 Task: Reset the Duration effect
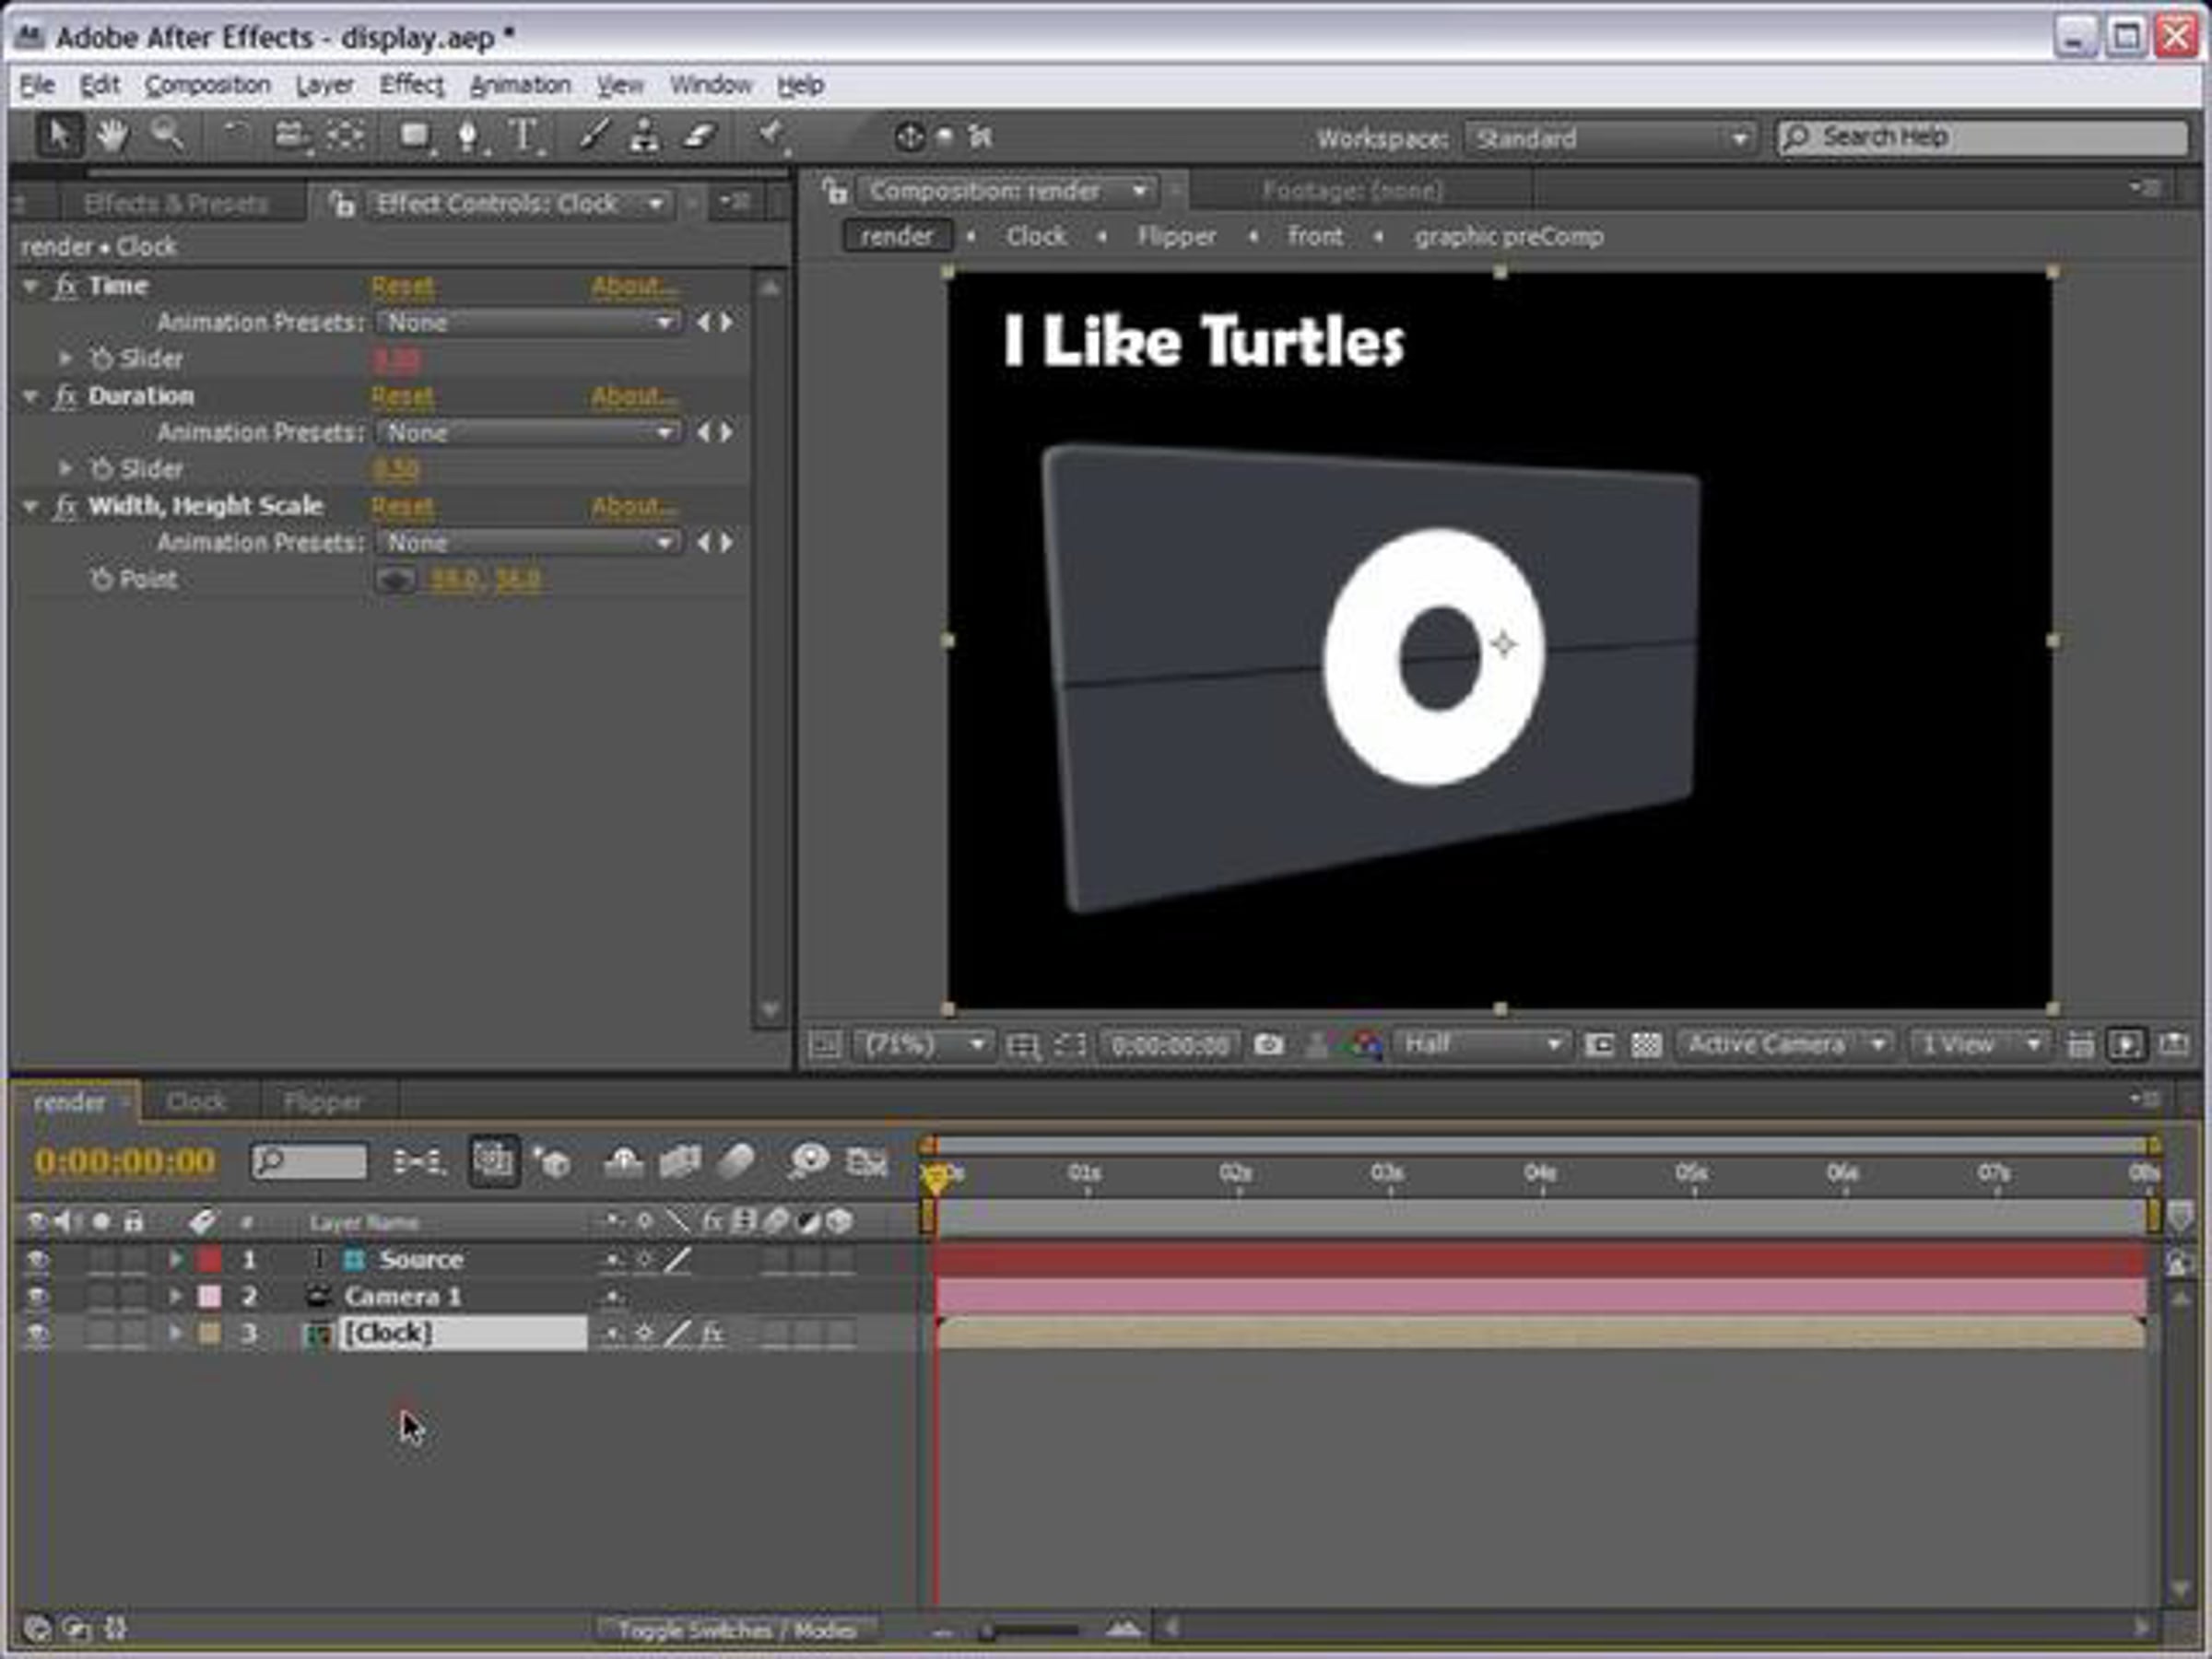point(402,397)
